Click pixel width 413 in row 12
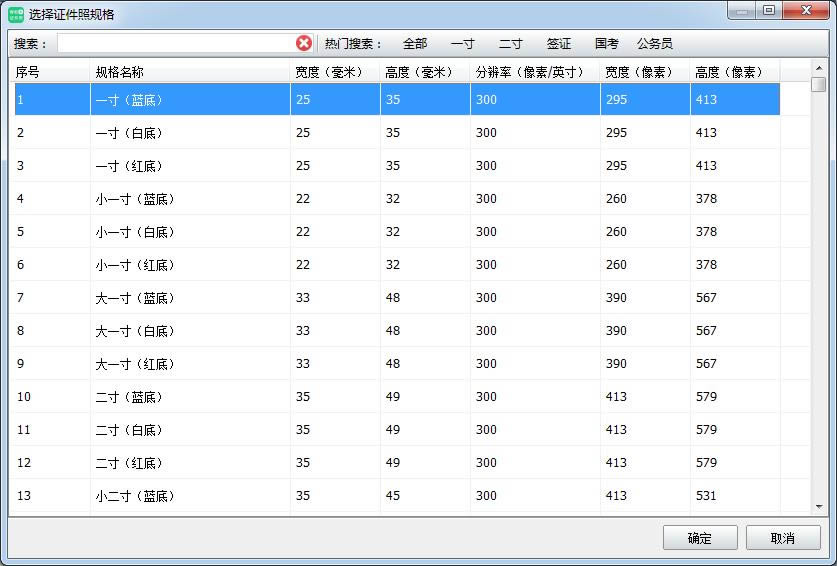Screen dimensions: 837x566 point(645,463)
